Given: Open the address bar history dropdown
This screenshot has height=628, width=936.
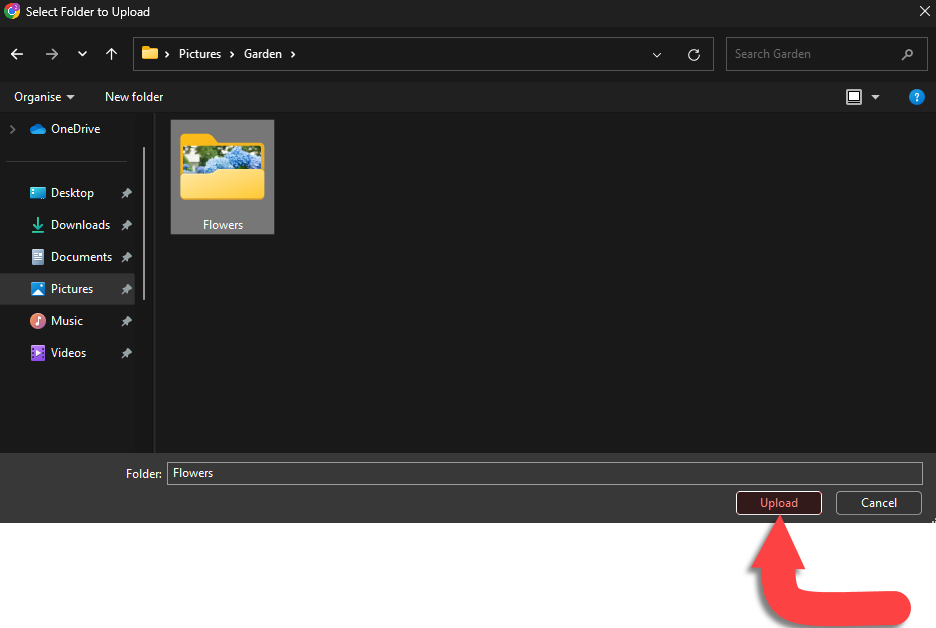Looking at the screenshot, I should [657, 55].
